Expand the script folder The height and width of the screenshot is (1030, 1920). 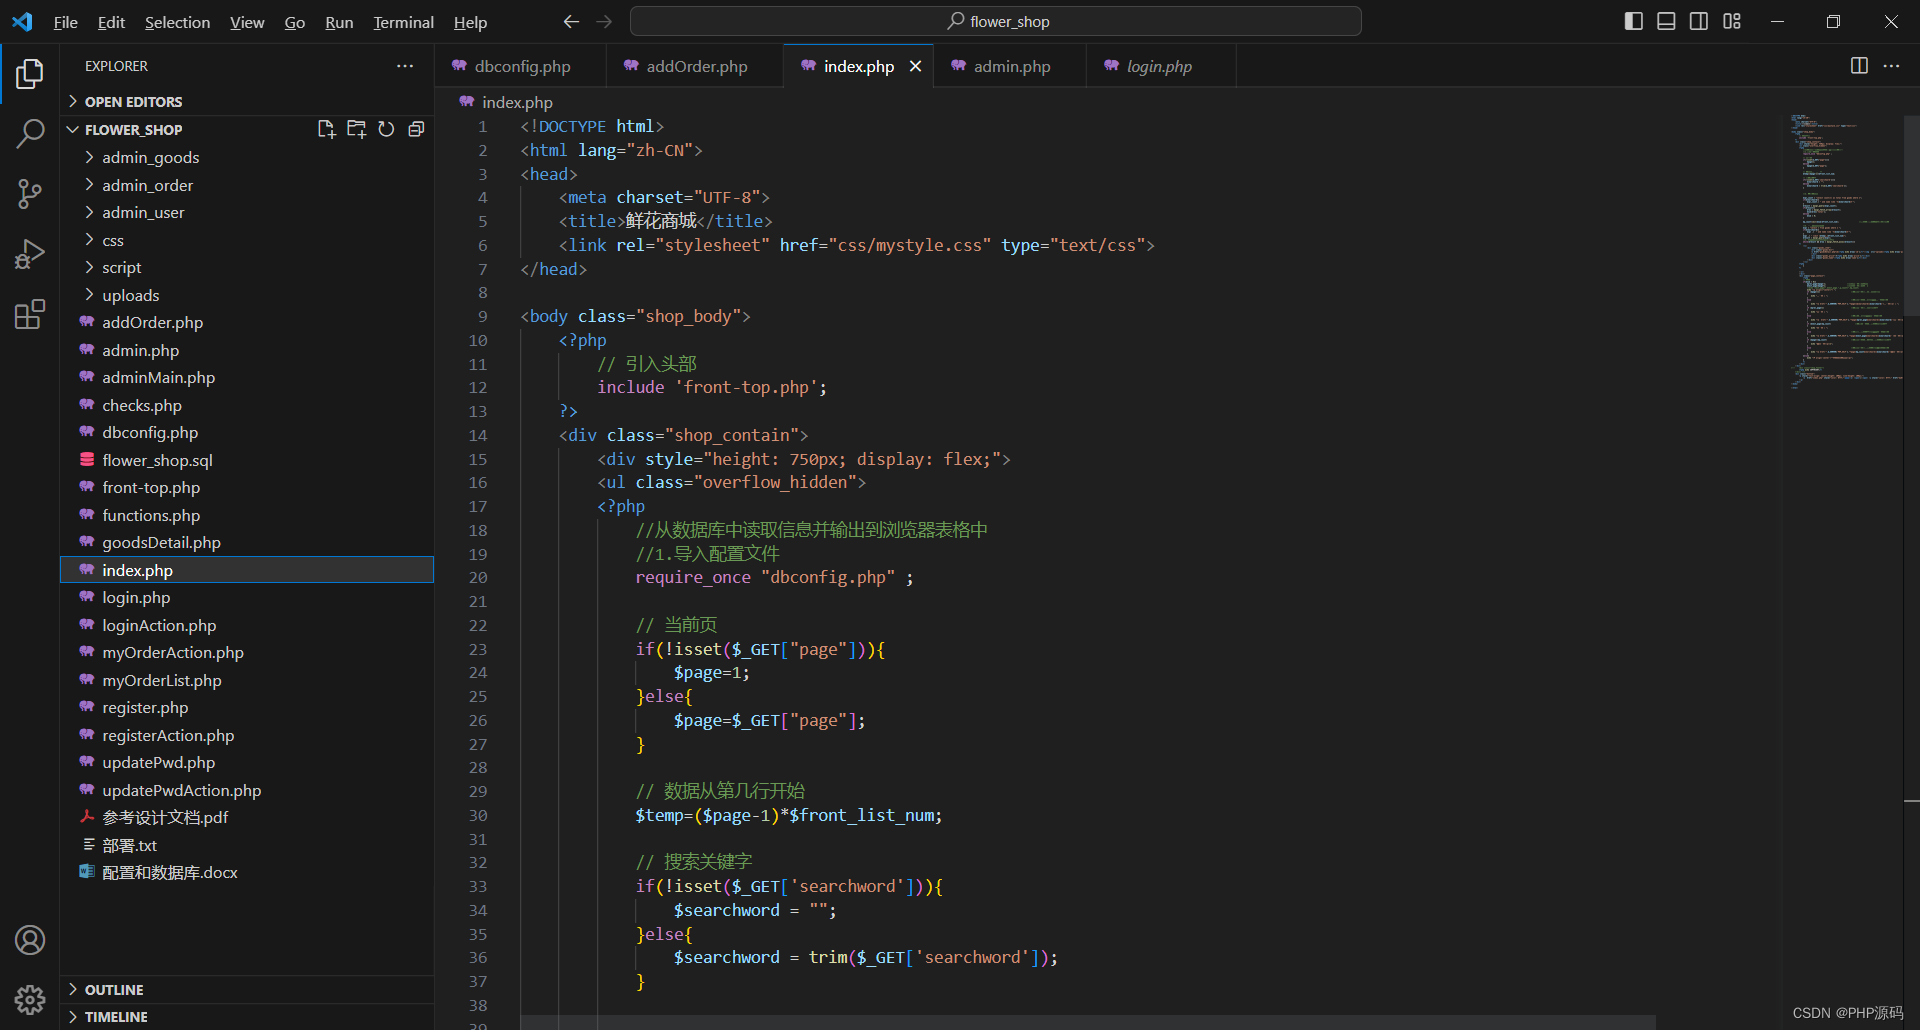coord(247,267)
